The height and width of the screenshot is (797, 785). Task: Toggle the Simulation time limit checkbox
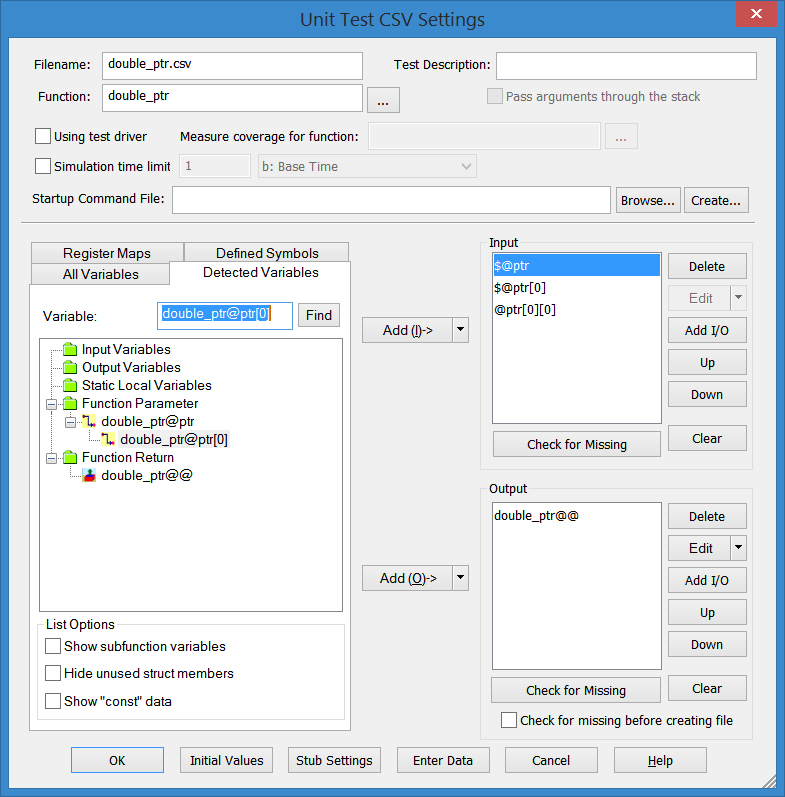click(43, 166)
